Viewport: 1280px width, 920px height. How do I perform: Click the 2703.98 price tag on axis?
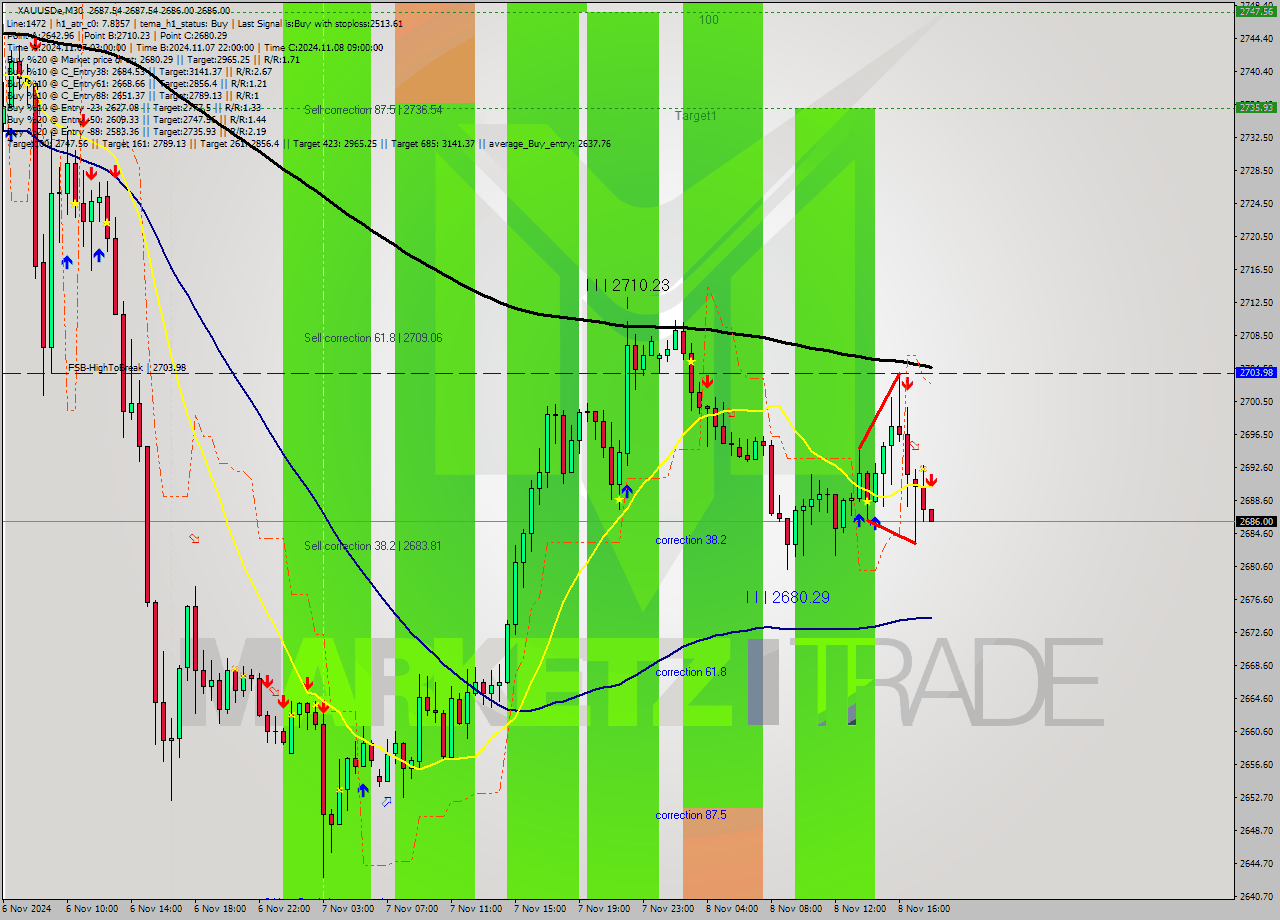(x=1256, y=372)
